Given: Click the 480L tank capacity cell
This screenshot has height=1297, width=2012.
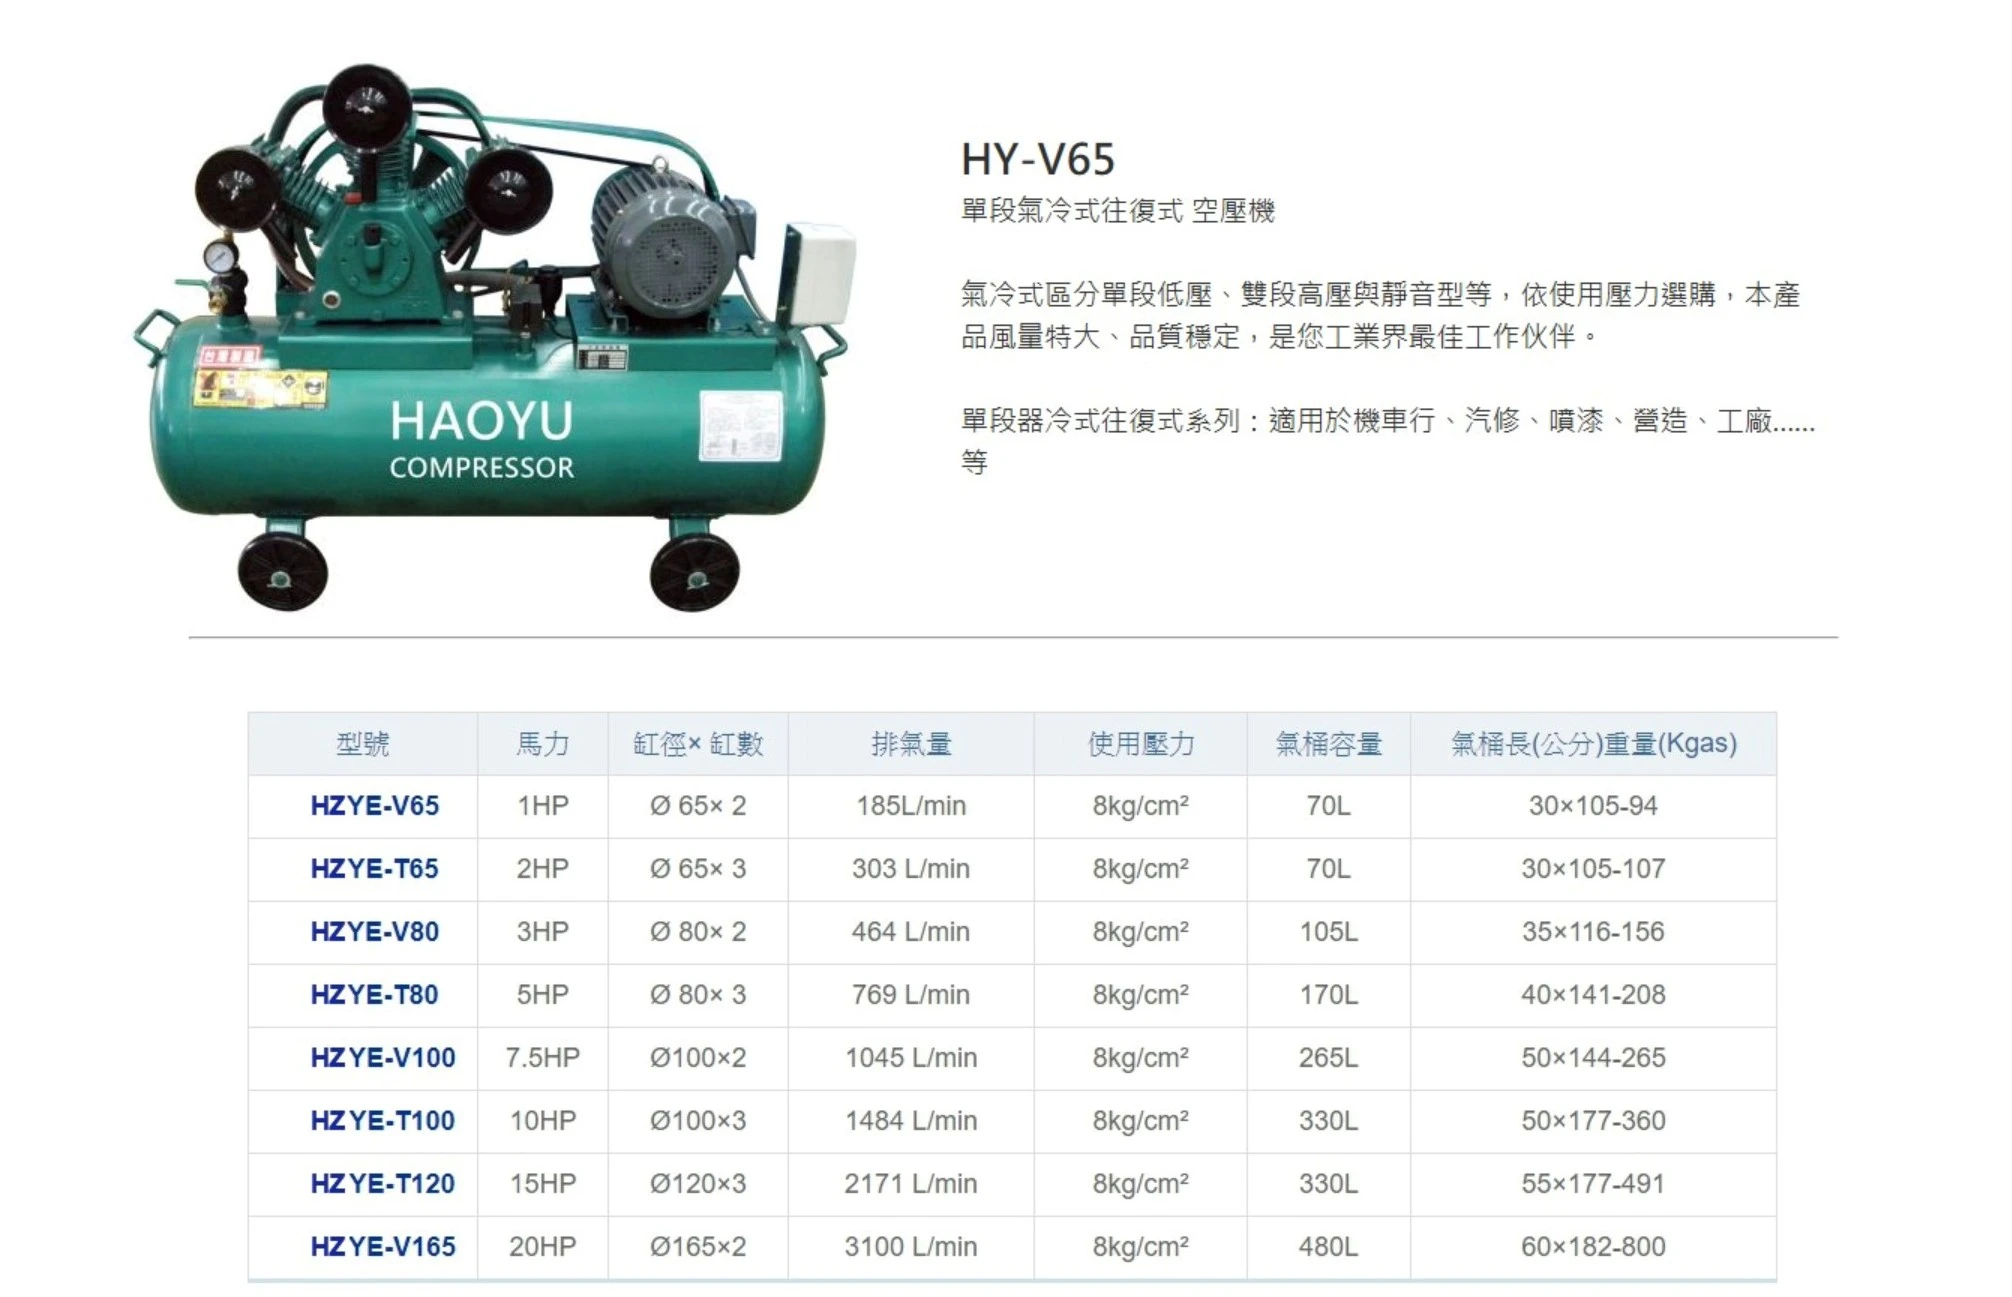Looking at the screenshot, I should click(1328, 1247).
